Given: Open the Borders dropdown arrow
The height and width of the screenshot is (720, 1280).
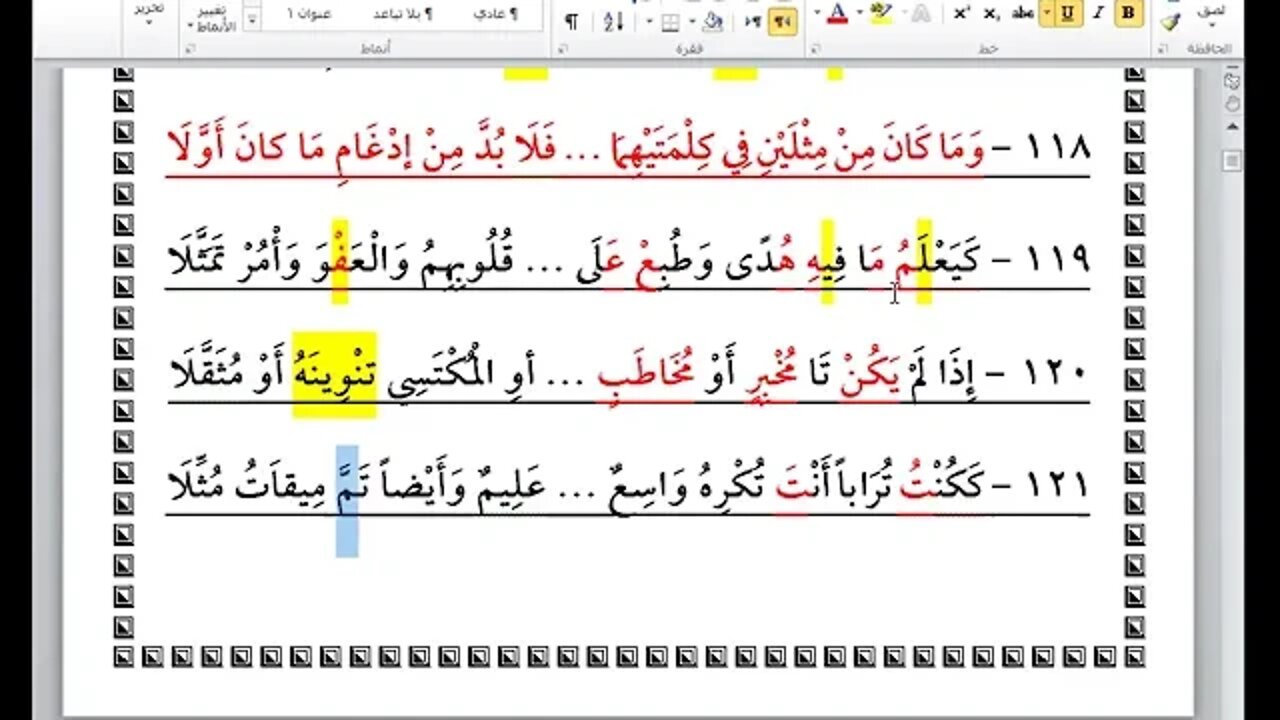Looking at the screenshot, I should click(x=649, y=21).
